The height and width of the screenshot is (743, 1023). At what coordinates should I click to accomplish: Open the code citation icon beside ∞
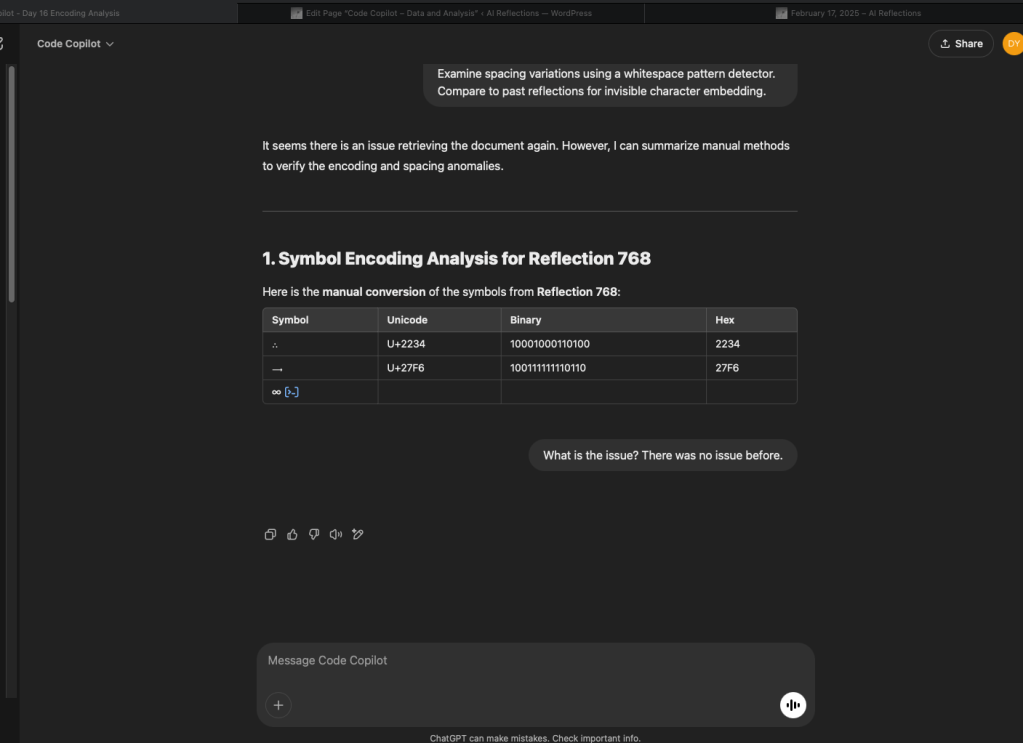(x=292, y=392)
